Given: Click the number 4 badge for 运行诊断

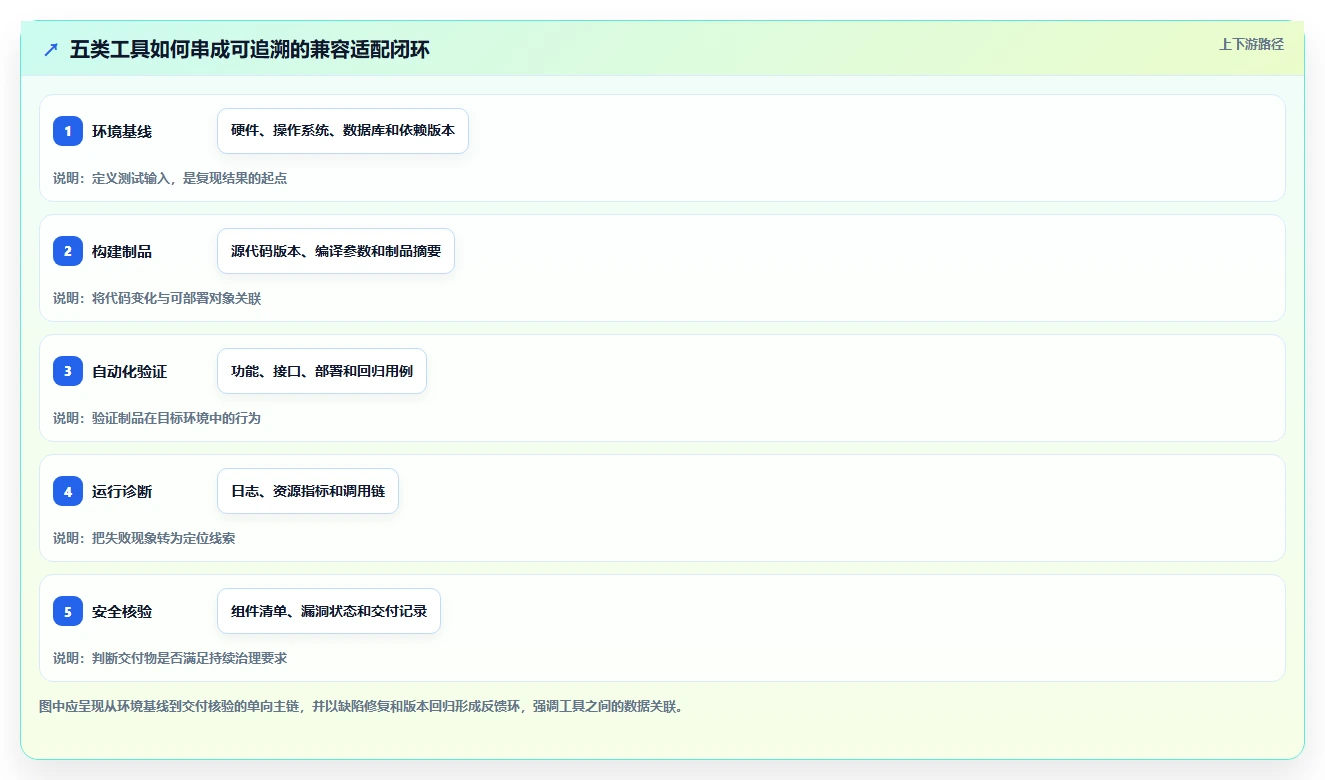Looking at the screenshot, I should pos(68,491).
